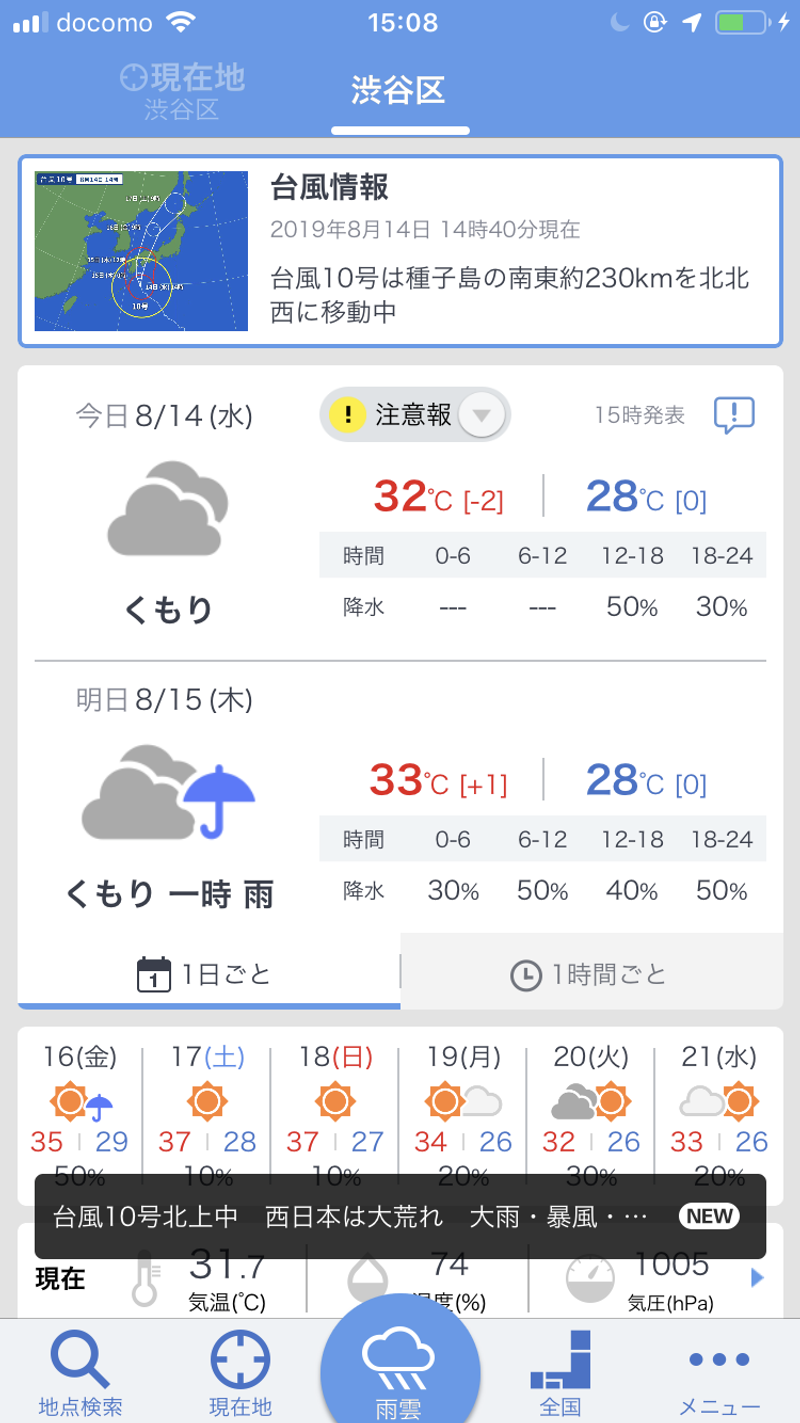Tap today's cloudy weather icon

(x=167, y=508)
